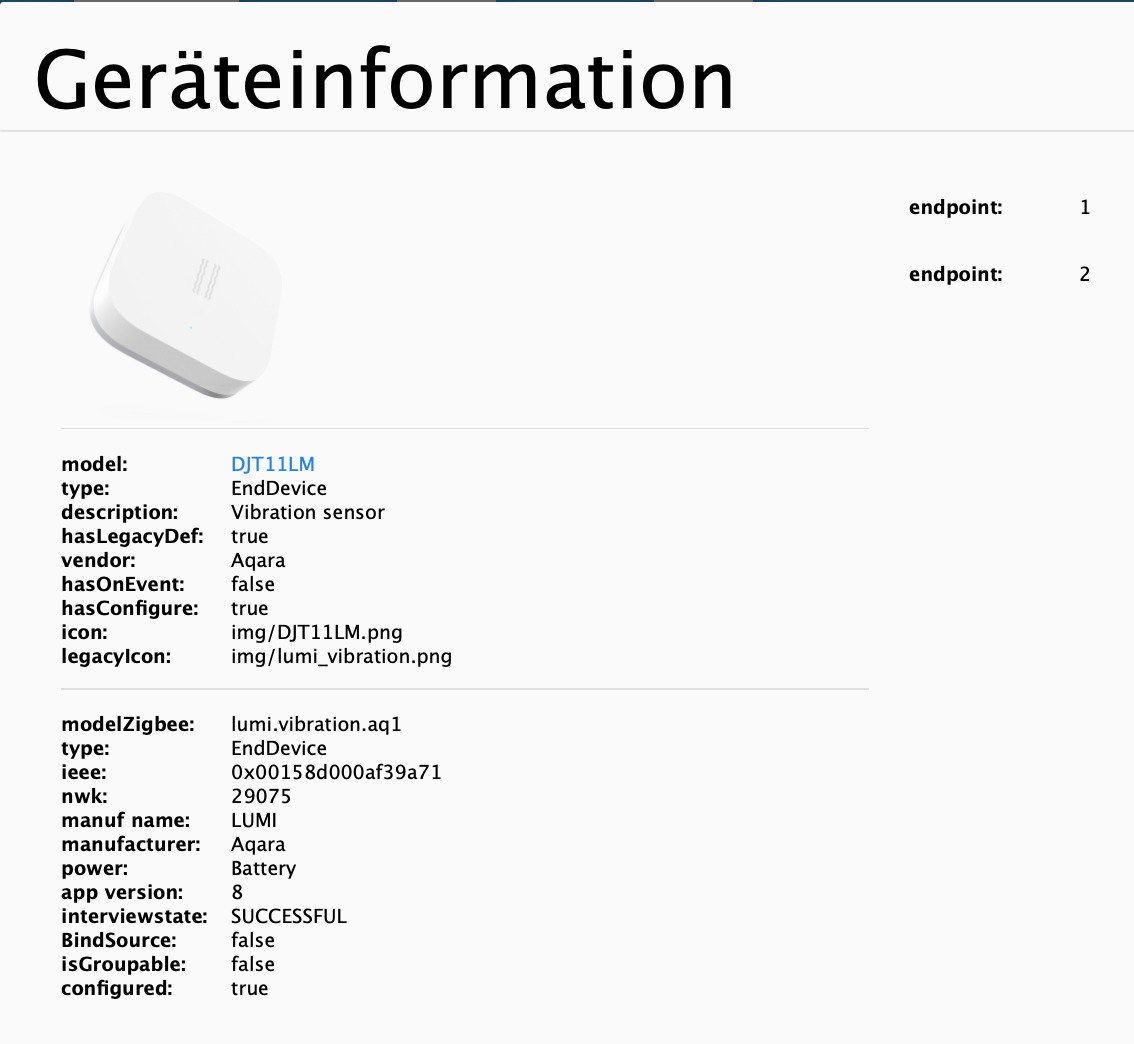The width and height of the screenshot is (1134, 1044).
Task: Click the manuf name value 'LUMI'
Action: 254,820
